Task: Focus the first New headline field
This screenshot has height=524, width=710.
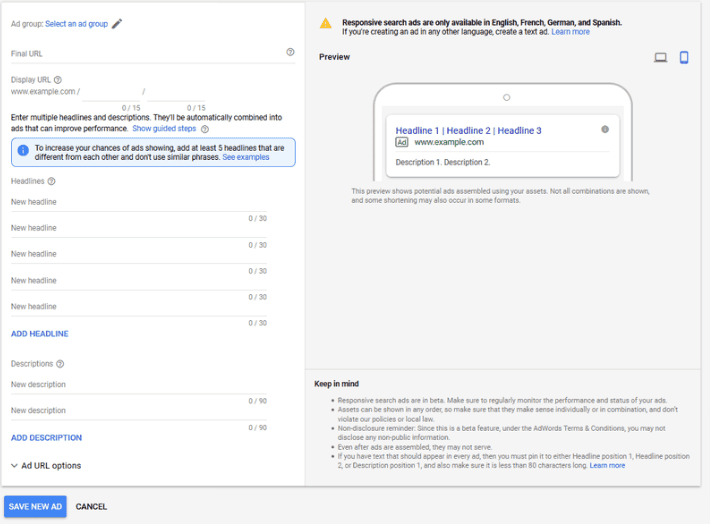Action: pos(139,202)
